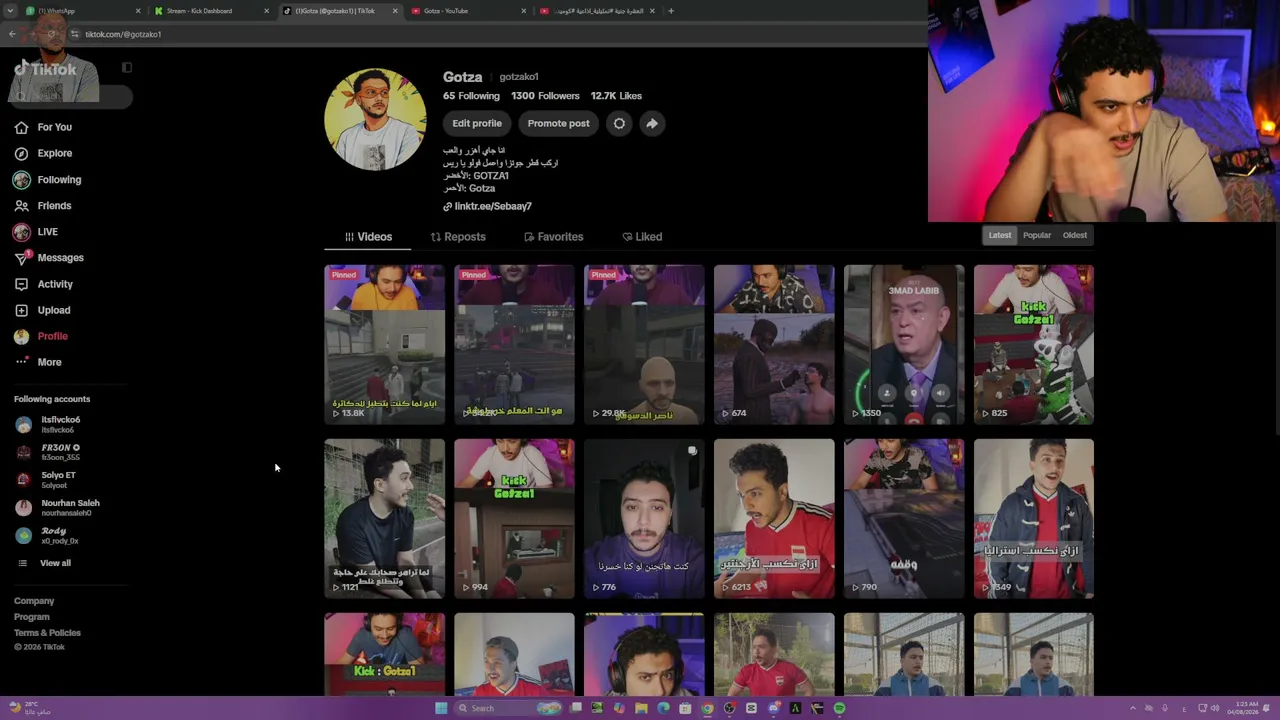Open the video with 674 views
This screenshot has height=720, width=1280.
pyautogui.click(x=774, y=345)
